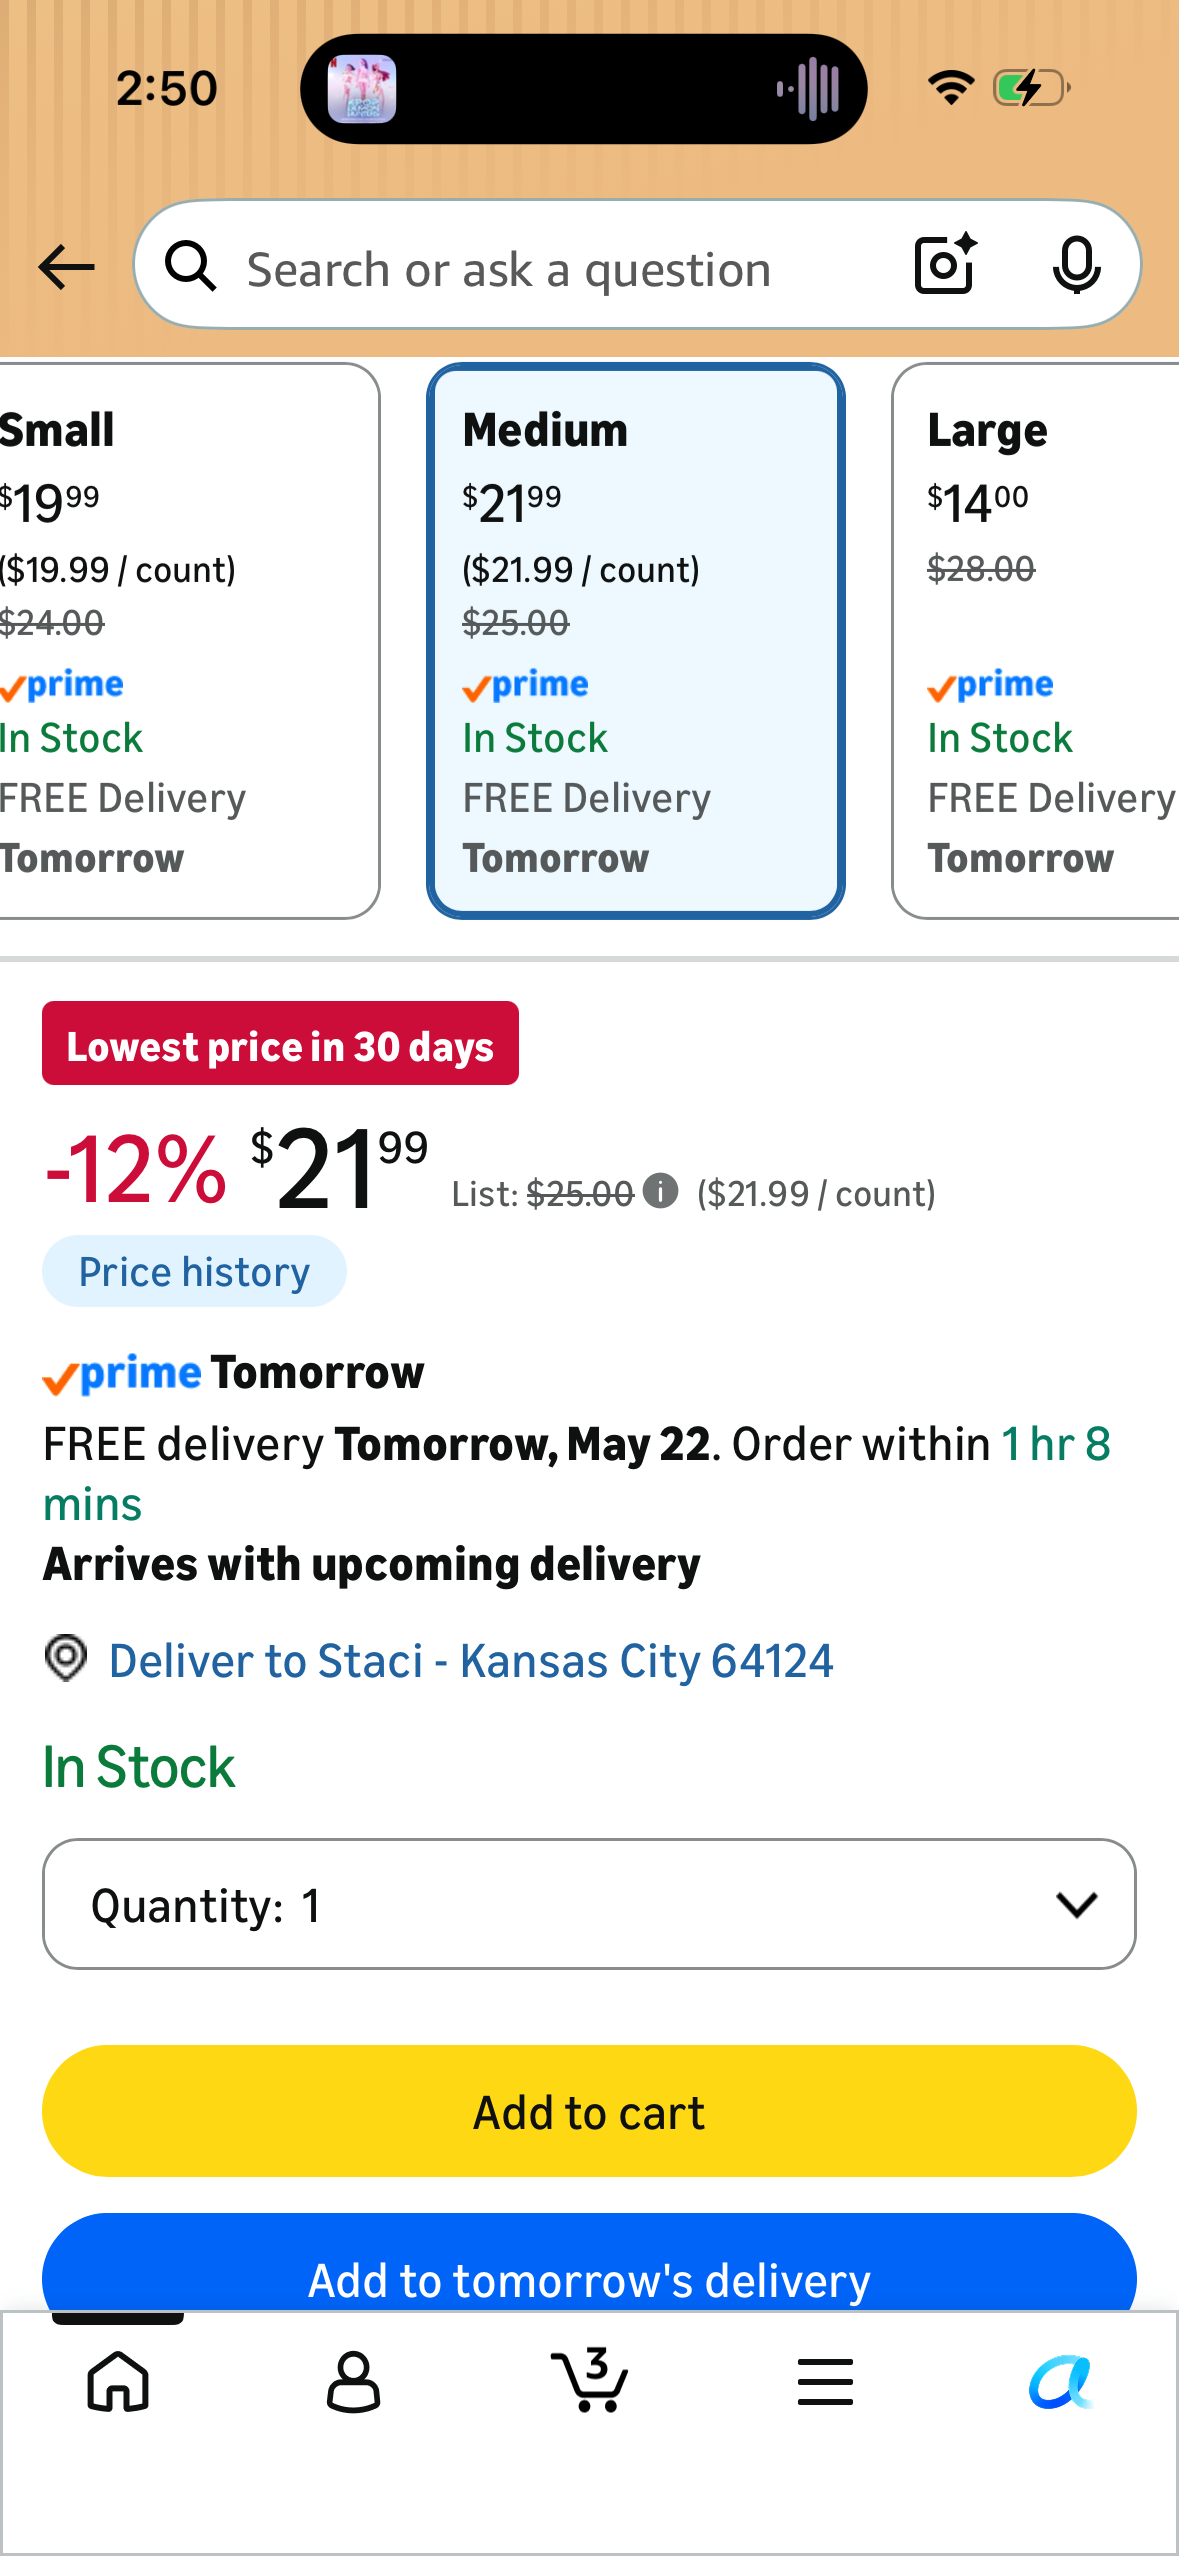Image resolution: width=1179 pixels, height=2556 pixels.
Task: Expand the Quantity dropdown
Action: pos(589,1904)
